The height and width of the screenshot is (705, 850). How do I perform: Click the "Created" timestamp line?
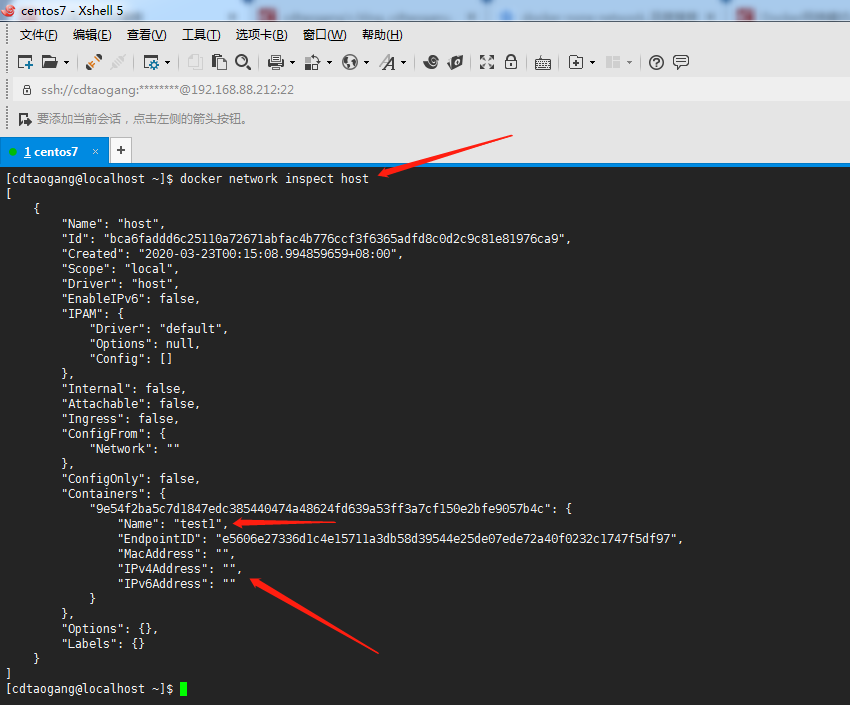[x=233, y=254]
